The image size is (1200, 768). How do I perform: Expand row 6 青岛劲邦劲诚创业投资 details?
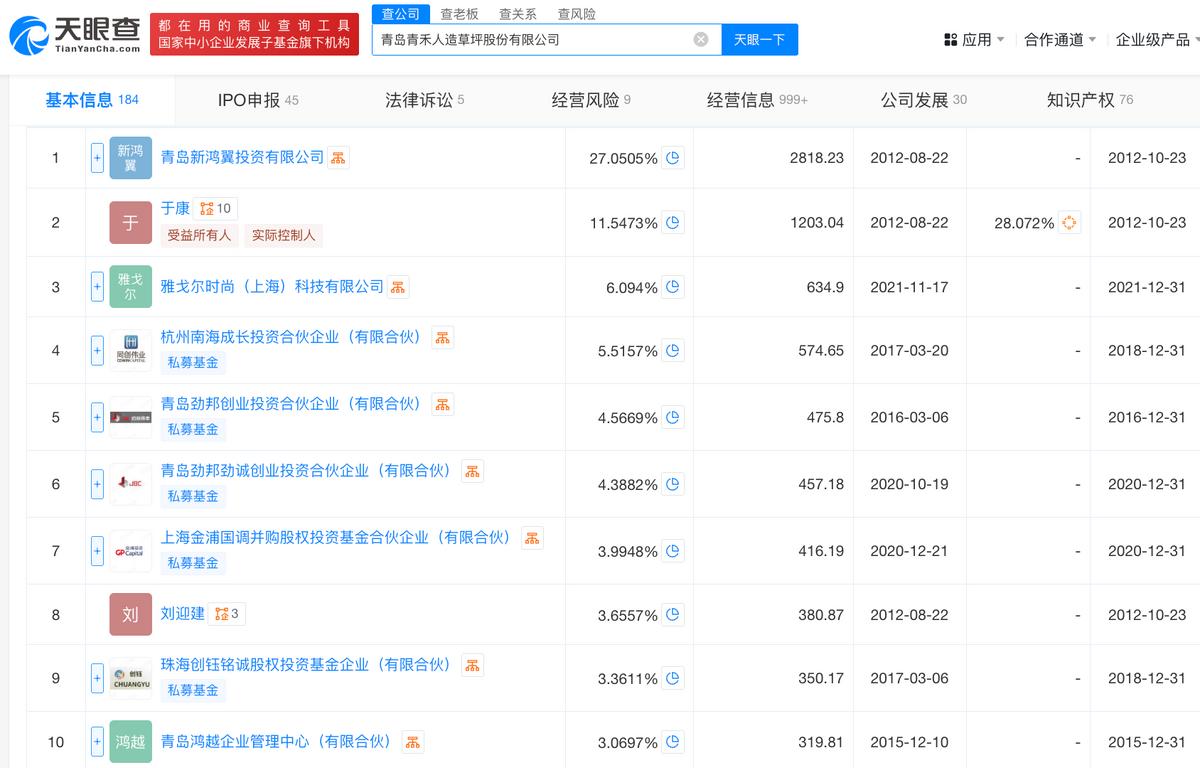(97, 484)
